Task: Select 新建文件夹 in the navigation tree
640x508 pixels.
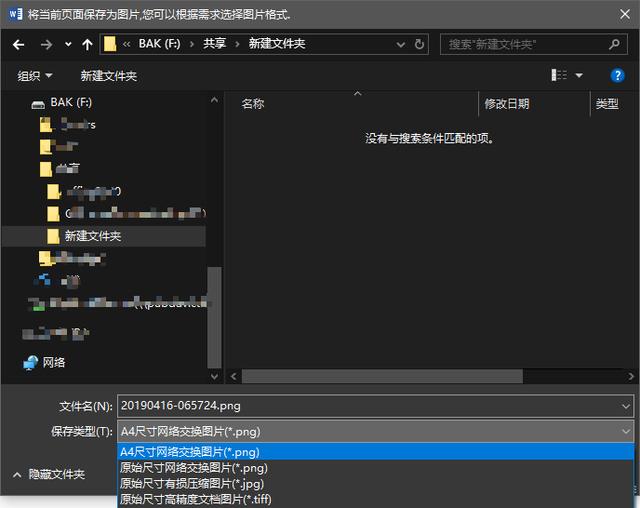Action: pos(93,236)
